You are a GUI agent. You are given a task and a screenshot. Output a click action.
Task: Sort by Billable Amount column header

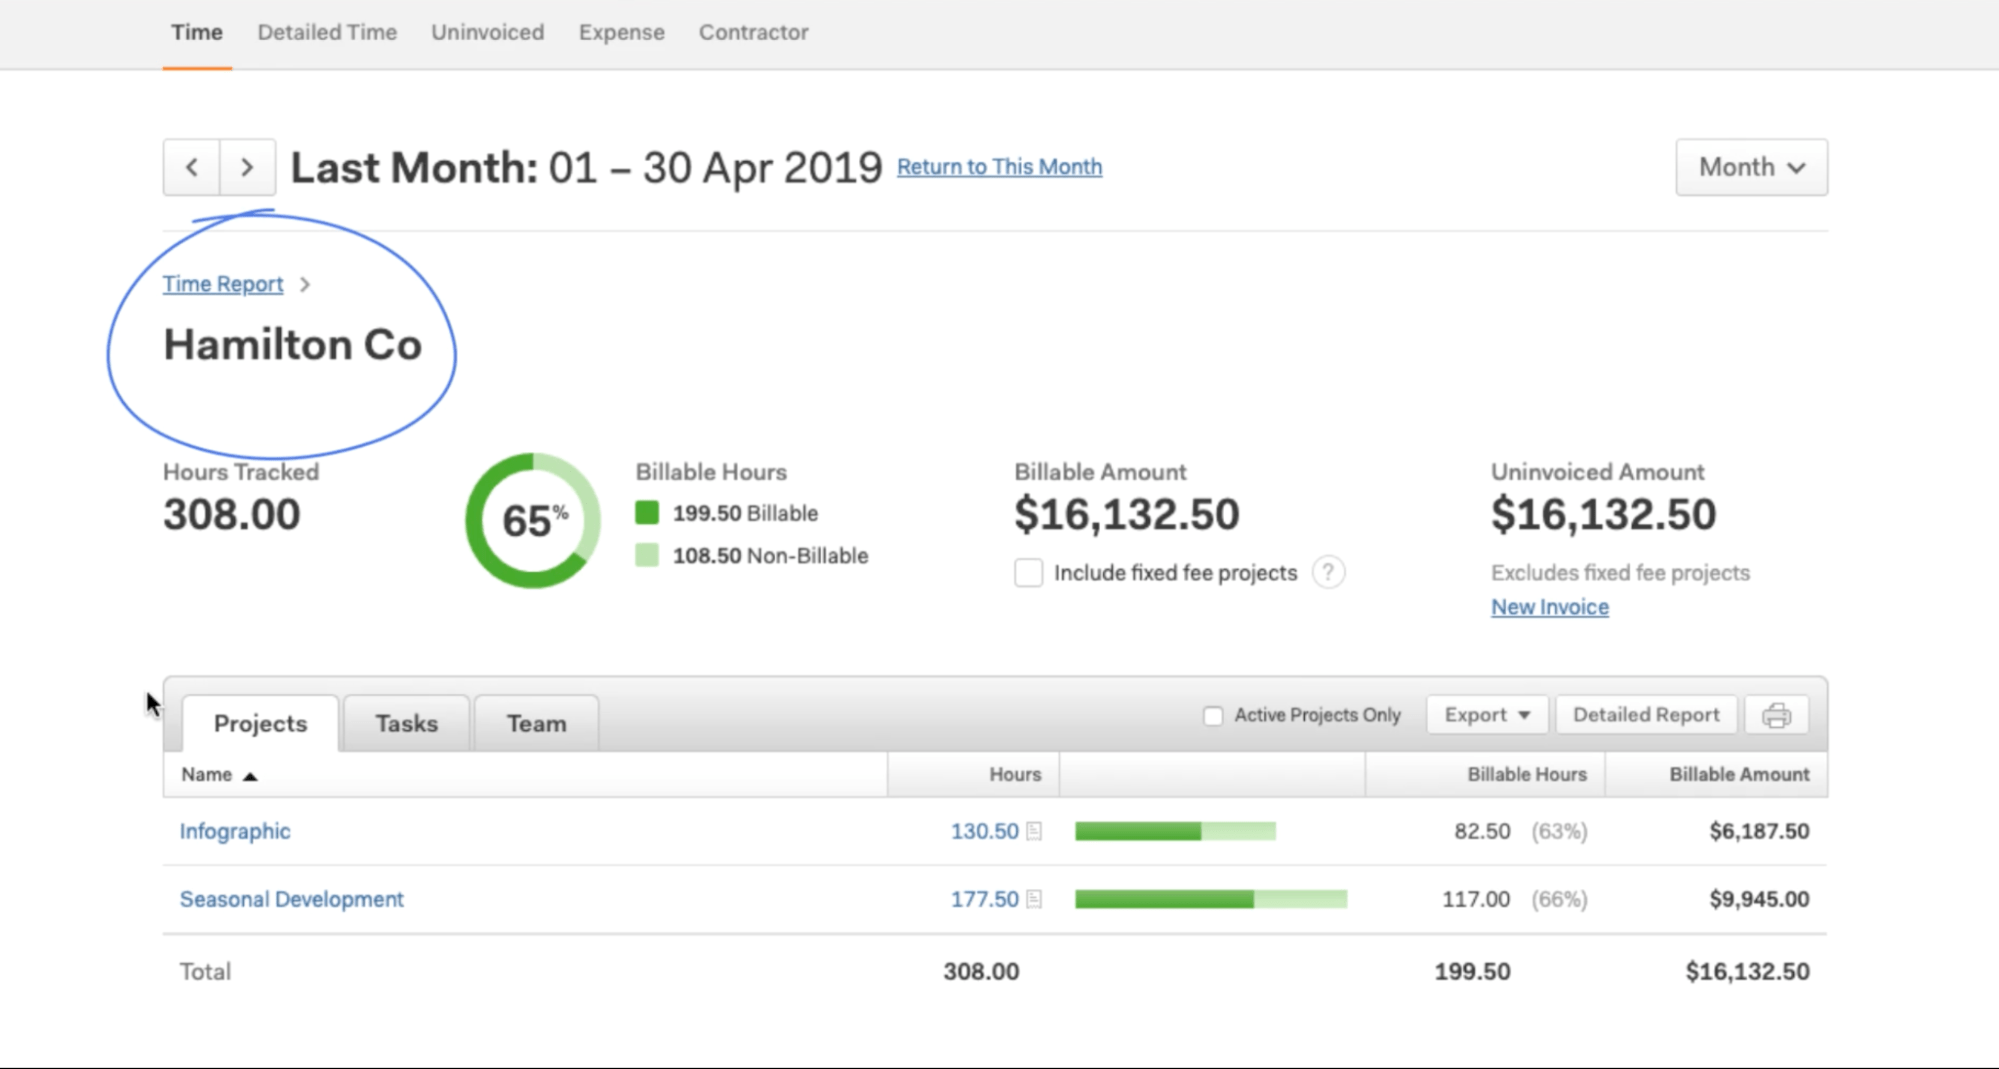[1716, 774]
